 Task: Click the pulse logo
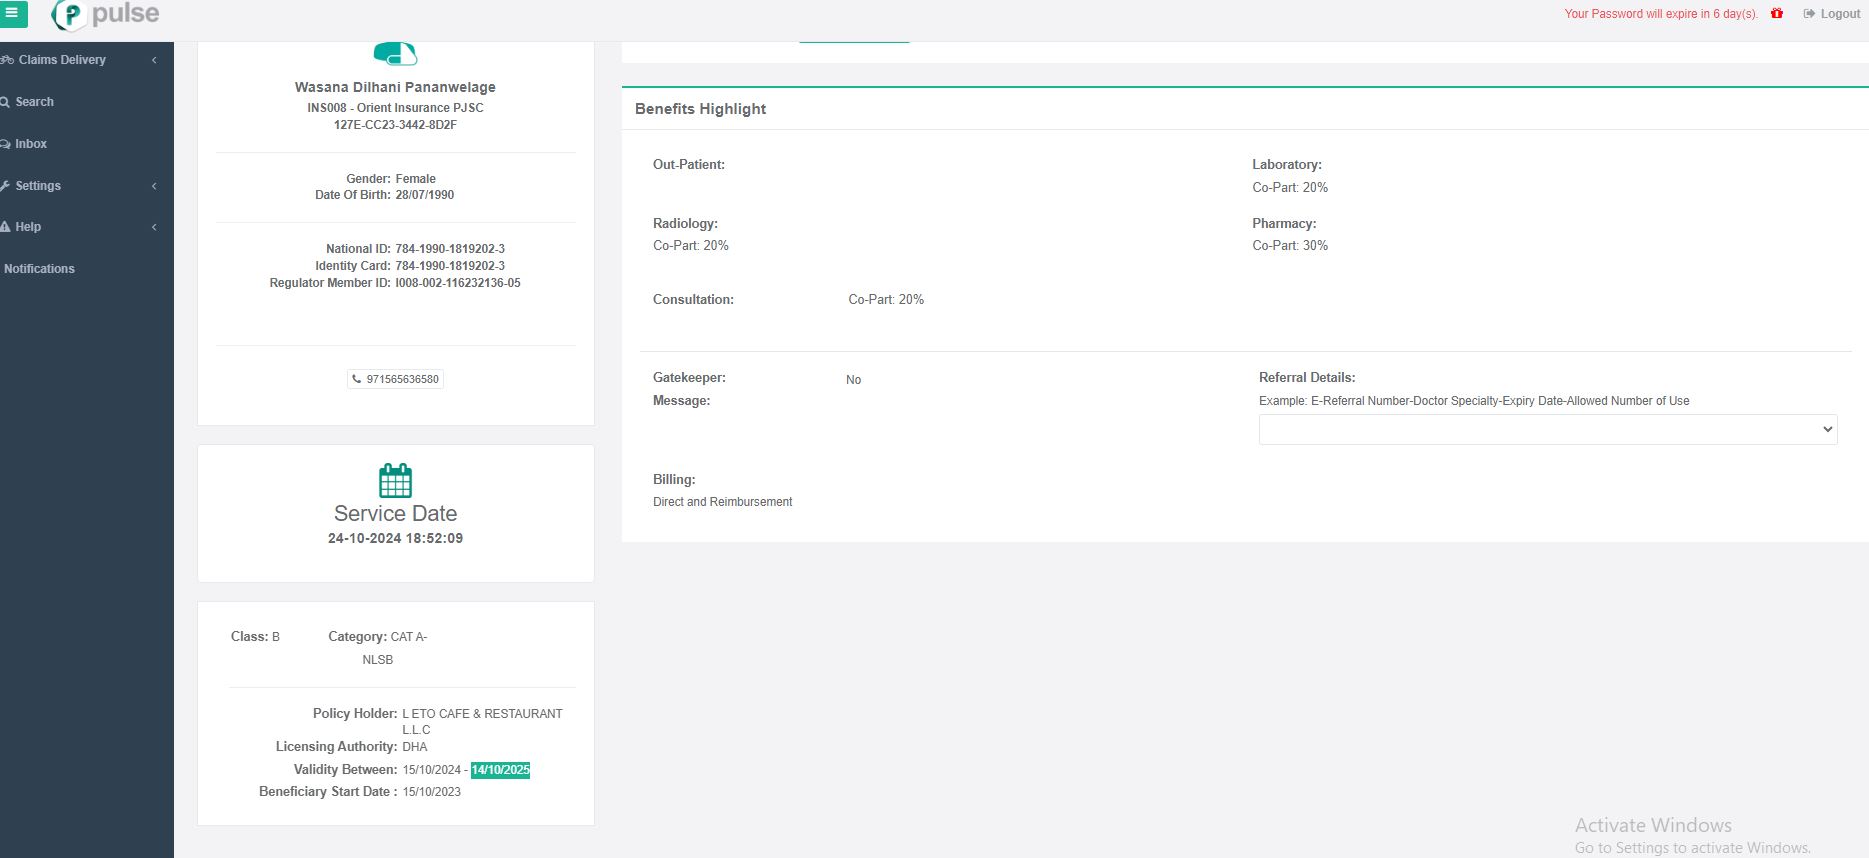point(105,15)
